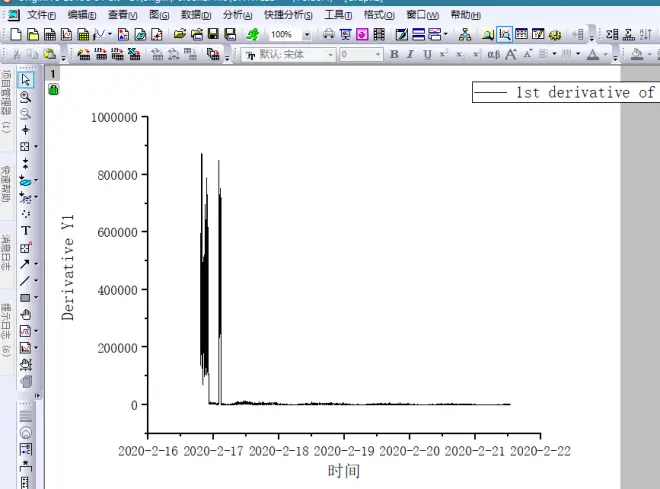Open the 查看(V) menu
This screenshot has width=660, height=489.
tap(122, 15)
